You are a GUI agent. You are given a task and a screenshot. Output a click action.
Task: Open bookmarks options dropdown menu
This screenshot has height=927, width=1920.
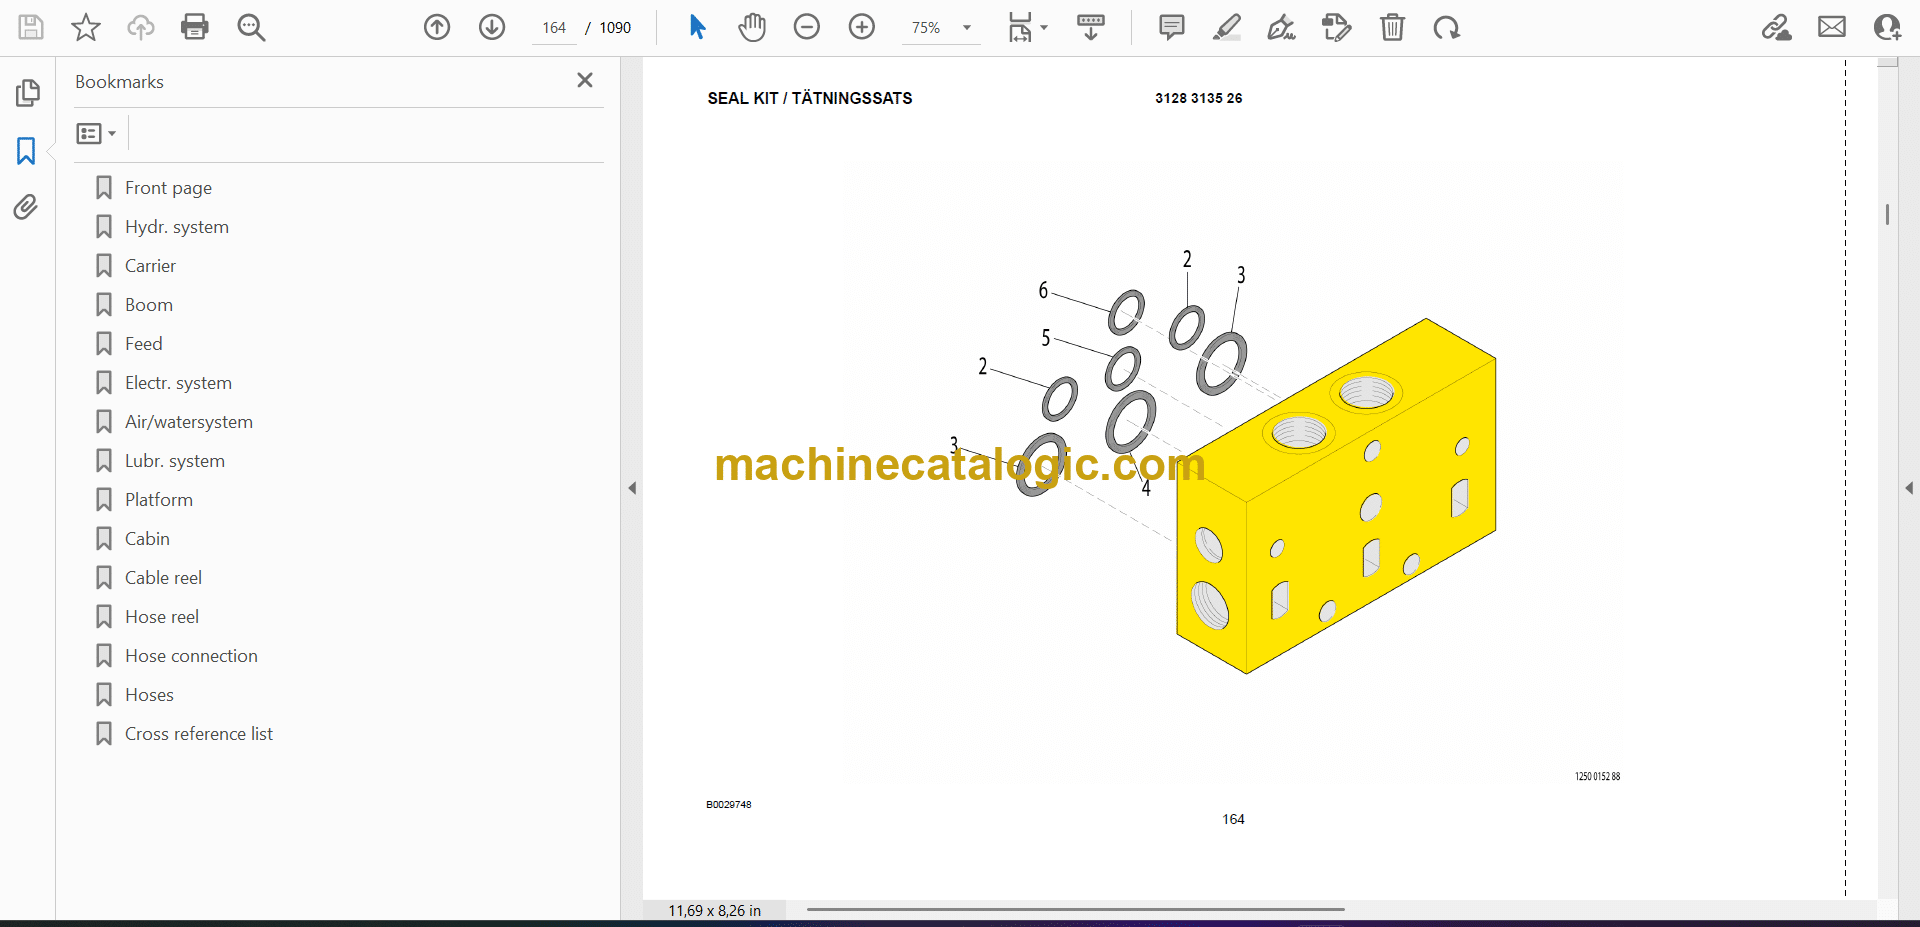(x=96, y=133)
